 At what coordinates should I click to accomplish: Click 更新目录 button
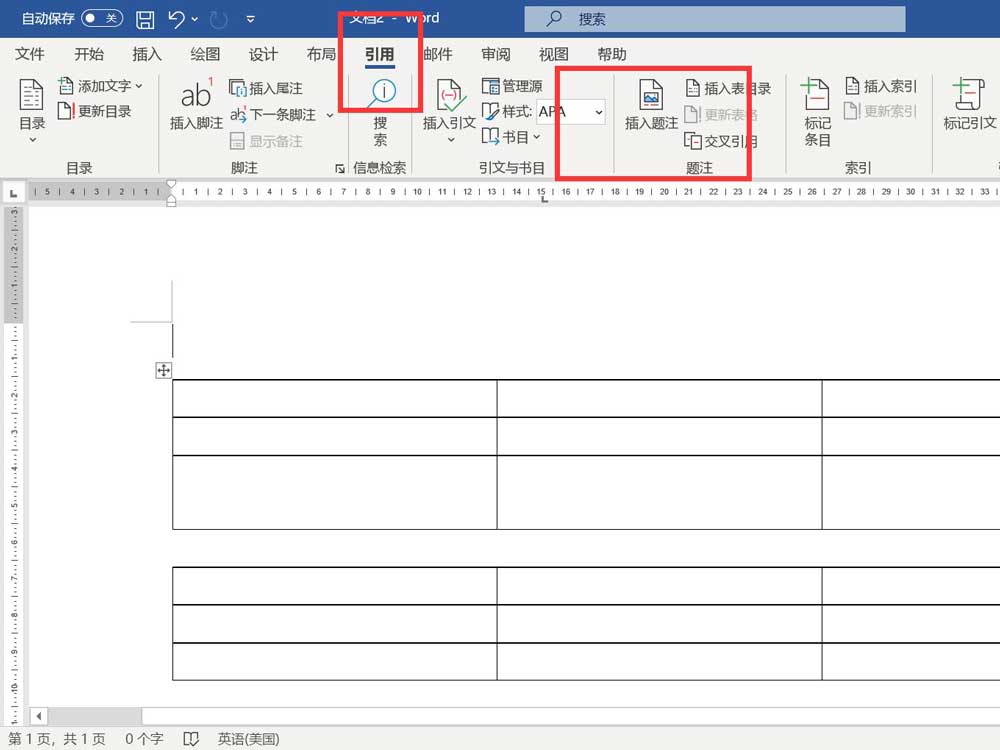(x=94, y=111)
